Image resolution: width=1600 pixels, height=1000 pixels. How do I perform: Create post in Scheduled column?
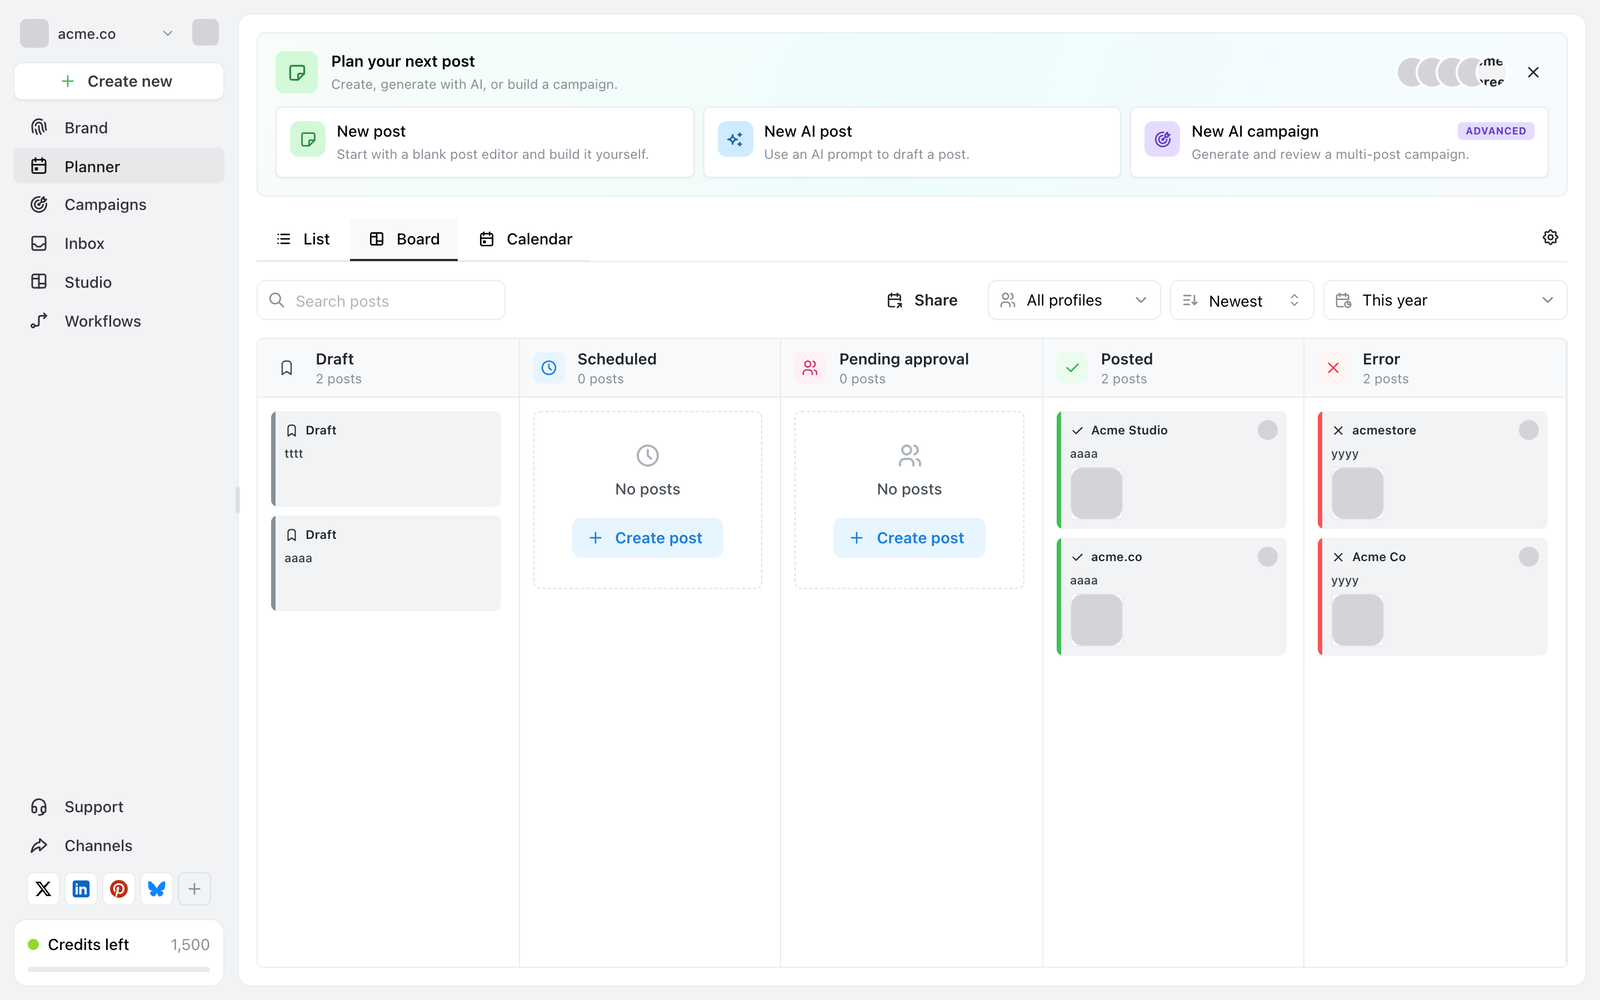click(647, 538)
